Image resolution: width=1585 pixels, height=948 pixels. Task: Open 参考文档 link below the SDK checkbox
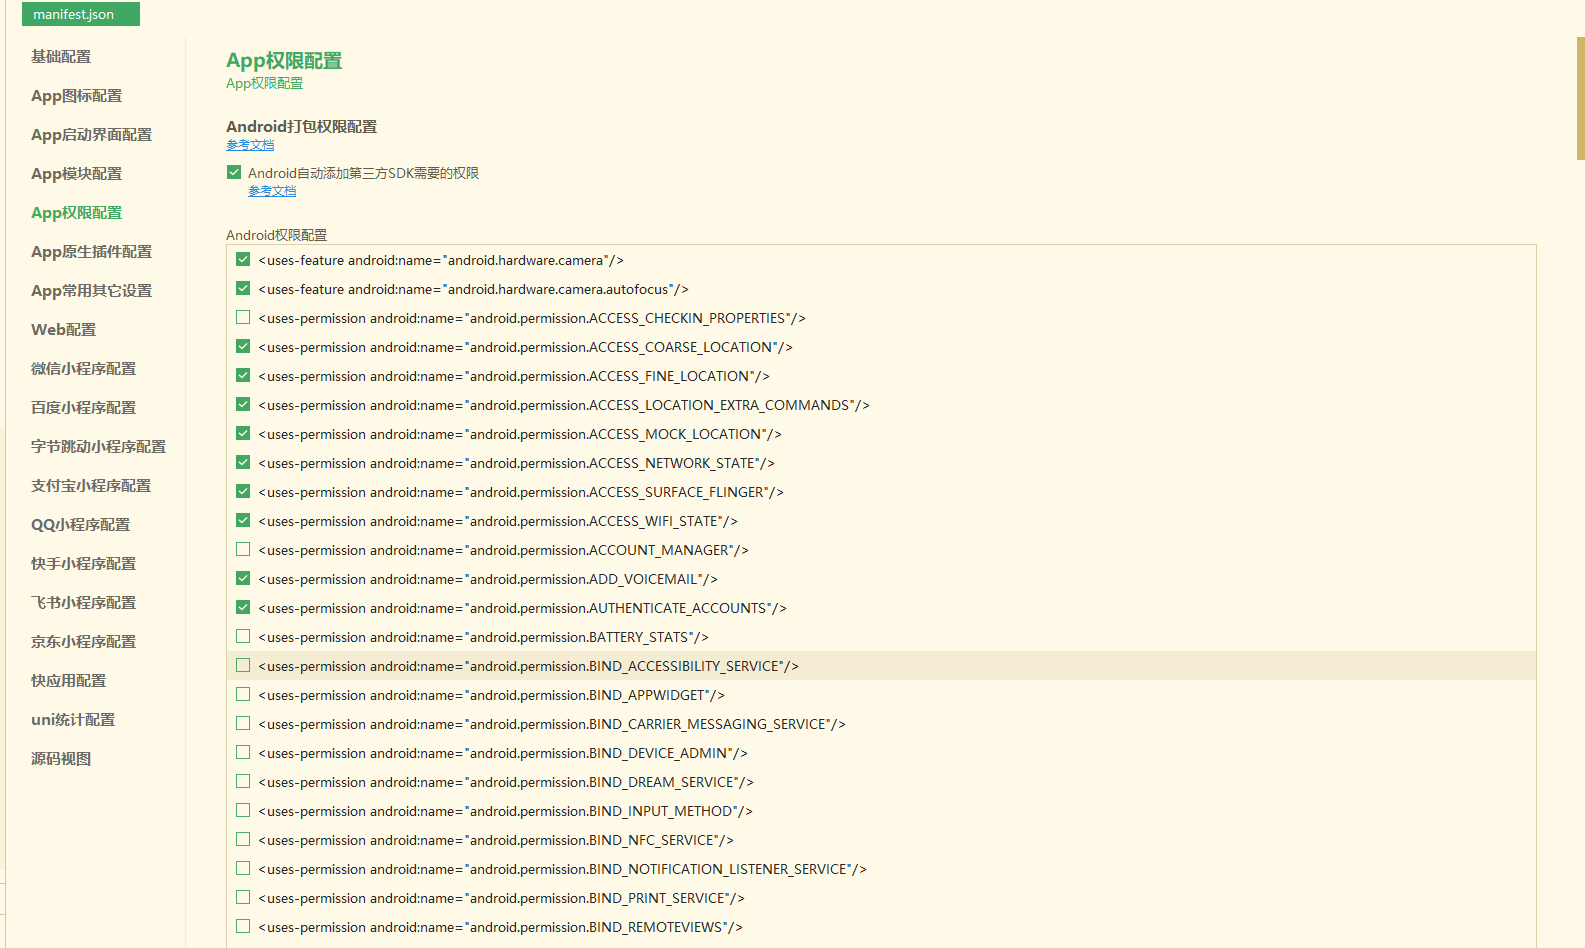click(x=272, y=192)
